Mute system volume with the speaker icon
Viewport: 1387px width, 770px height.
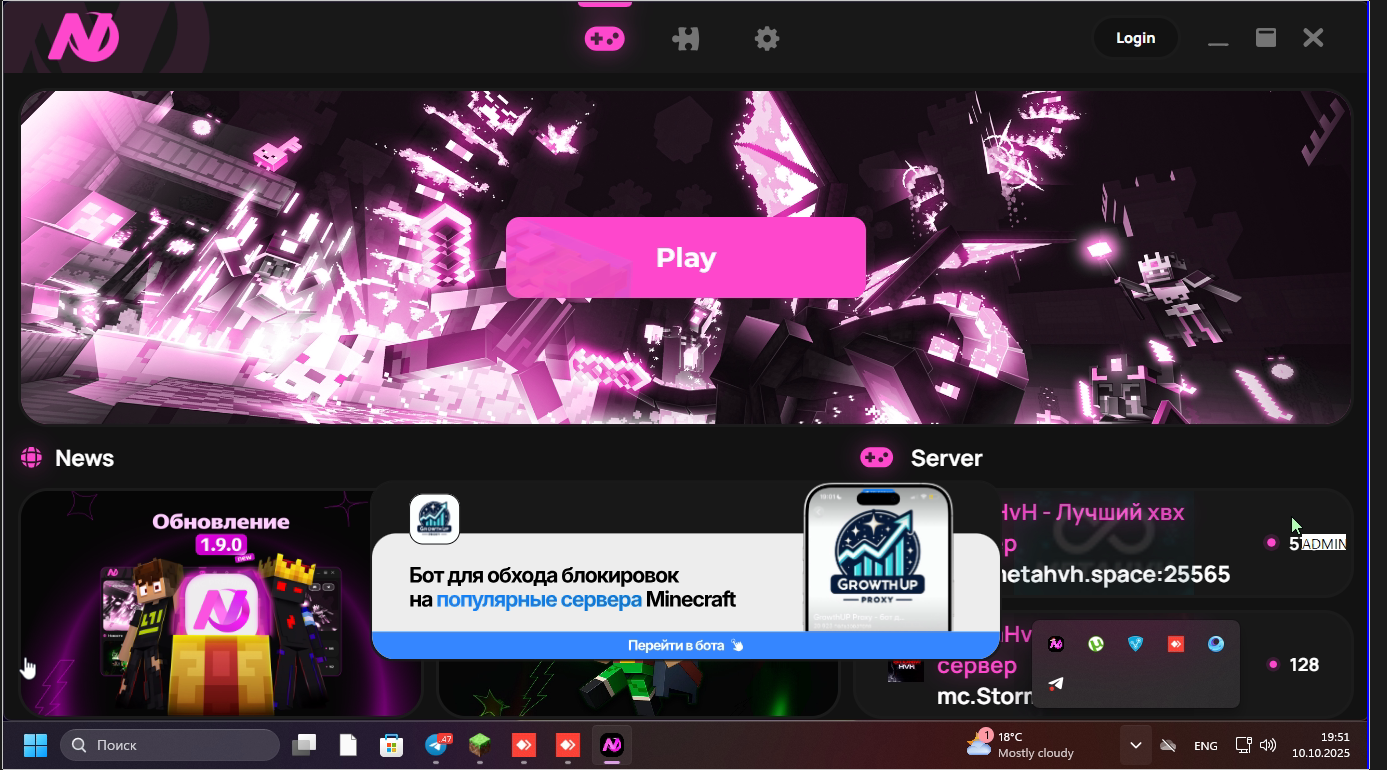(x=1268, y=745)
